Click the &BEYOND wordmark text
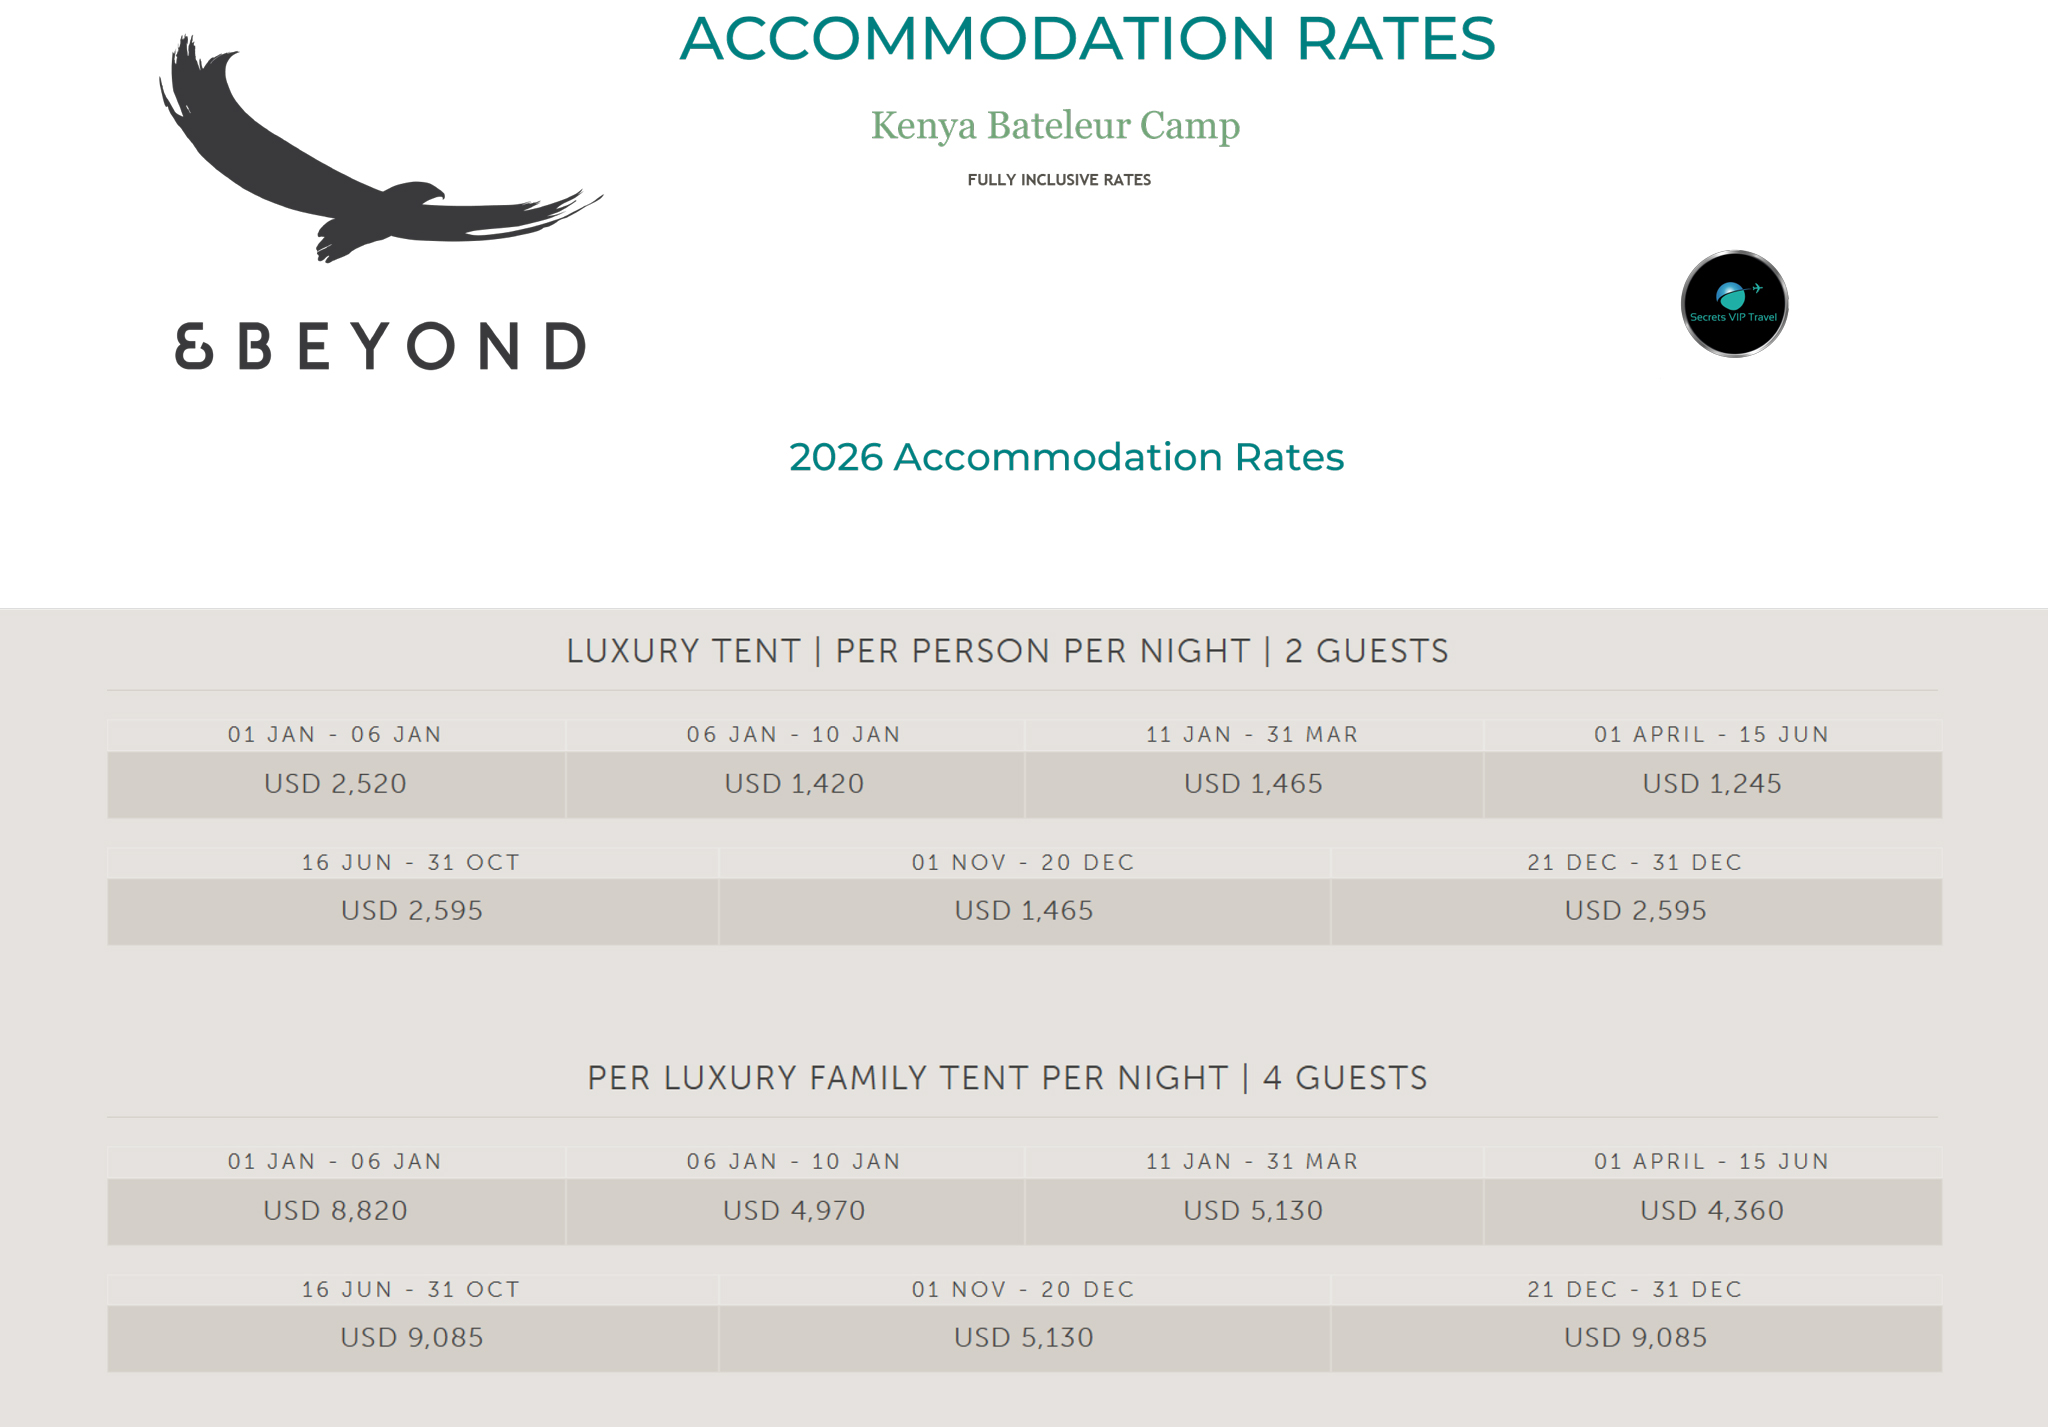2048x1427 pixels. (380, 346)
